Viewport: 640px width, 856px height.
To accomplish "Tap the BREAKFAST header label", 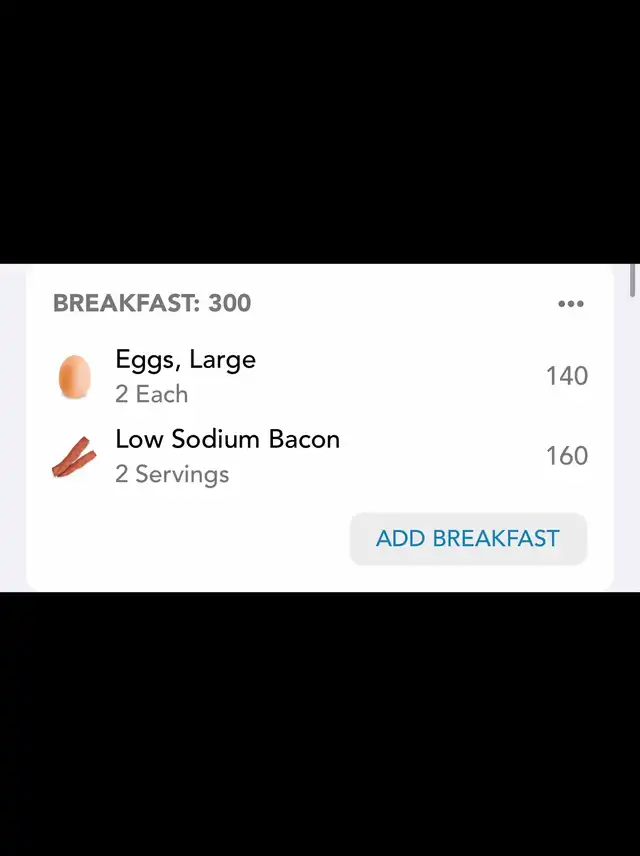I will [x=124, y=303].
